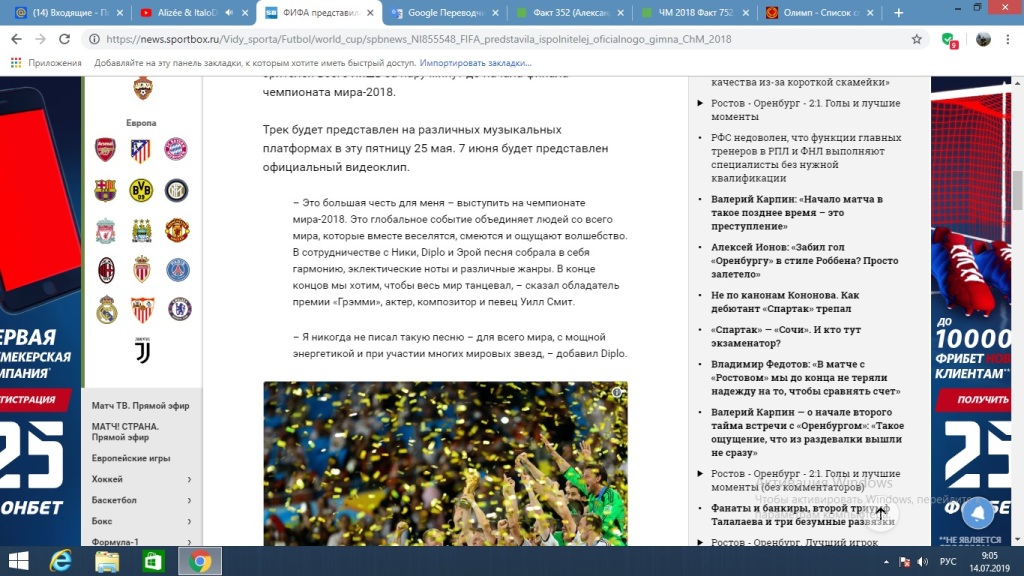Open the Liverpool club crest

tap(105, 231)
